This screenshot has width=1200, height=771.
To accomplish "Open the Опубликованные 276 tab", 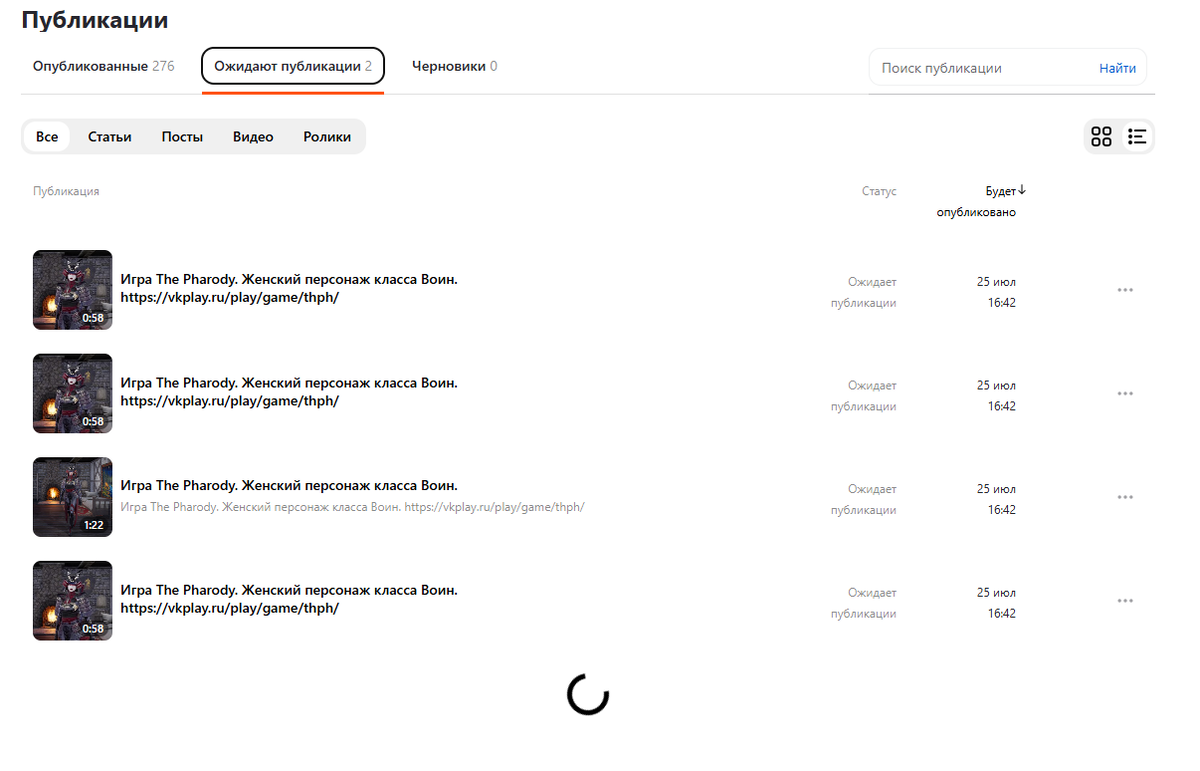I will click(104, 67).
